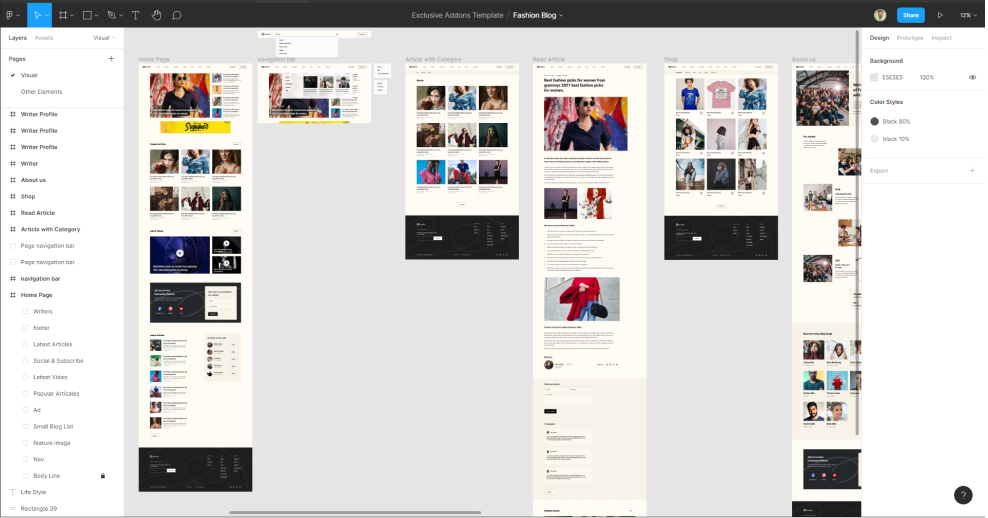Click the E5E5E5 background color swatch

click(x=874, y=77)
